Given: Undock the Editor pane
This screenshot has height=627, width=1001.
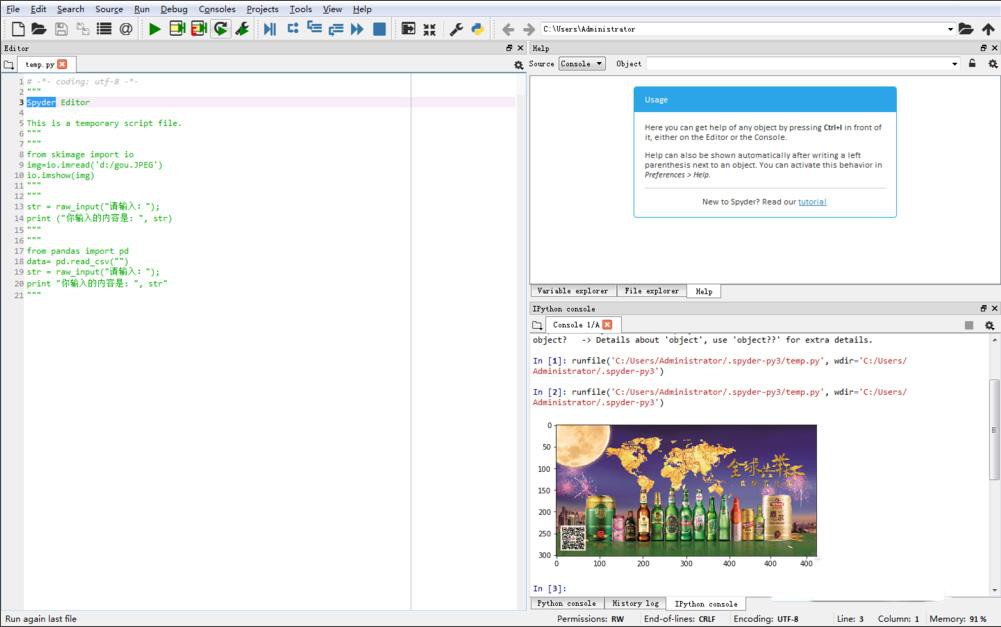Looking at the screenshot, I should 509,48.
